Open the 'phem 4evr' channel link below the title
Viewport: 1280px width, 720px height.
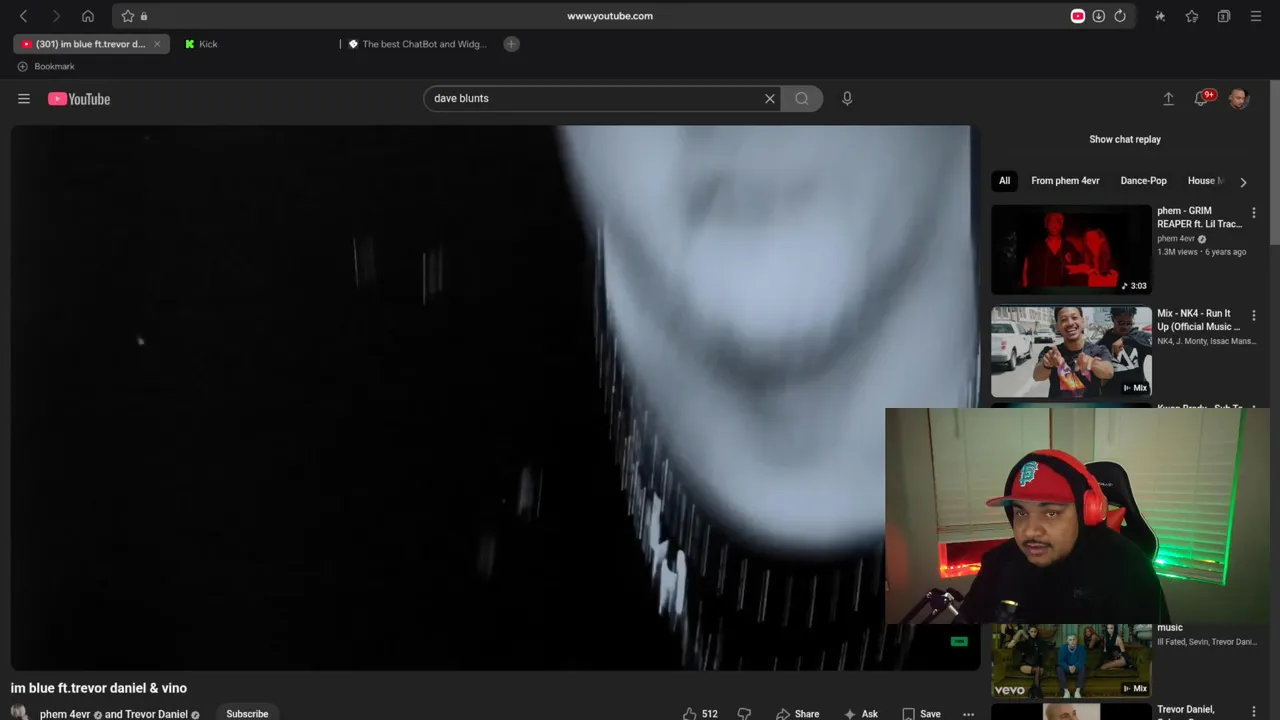click(65, 714)
